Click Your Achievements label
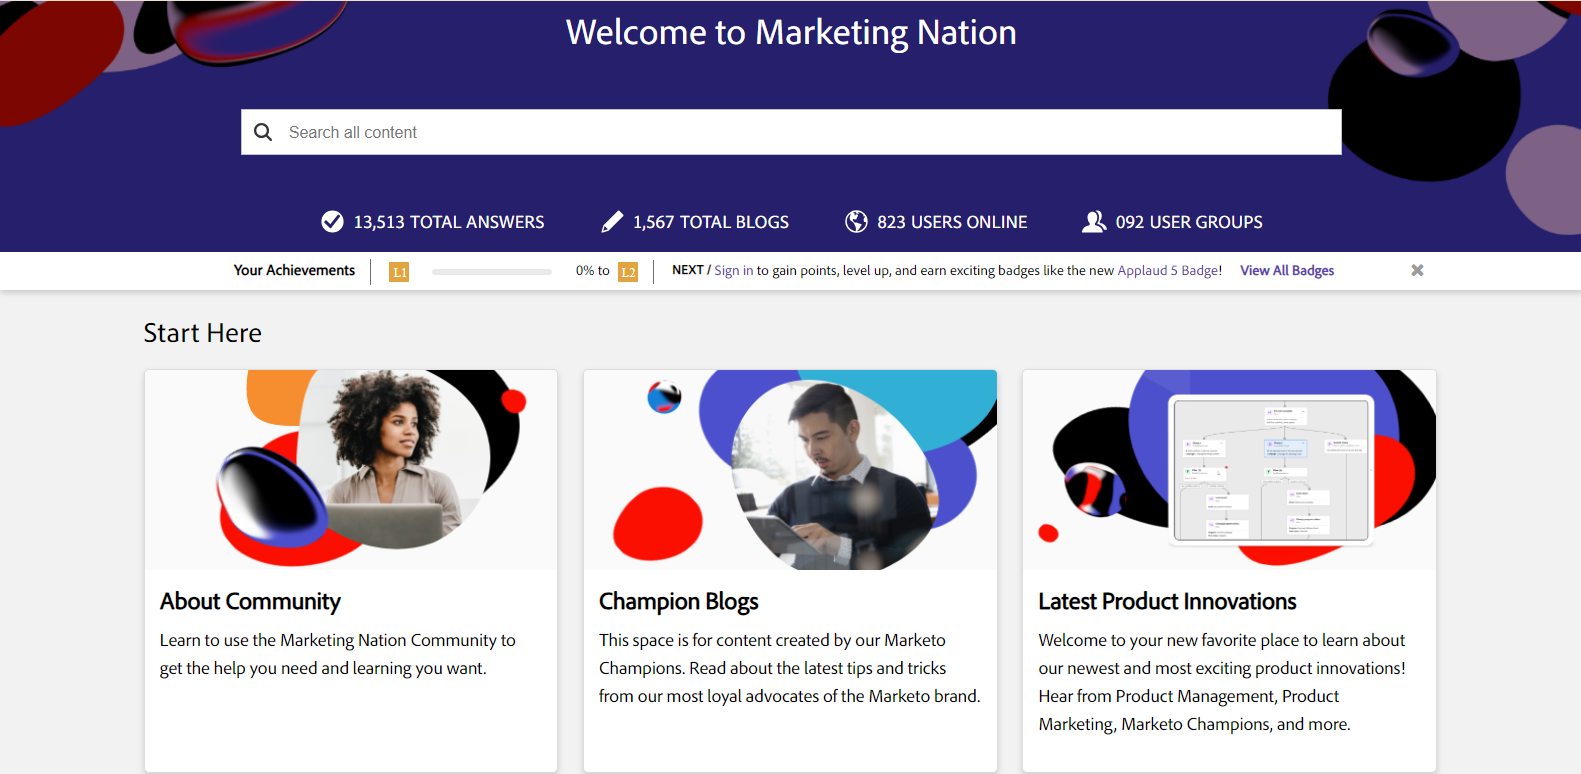The image size is (1581, 774). [x=294, y=271]
